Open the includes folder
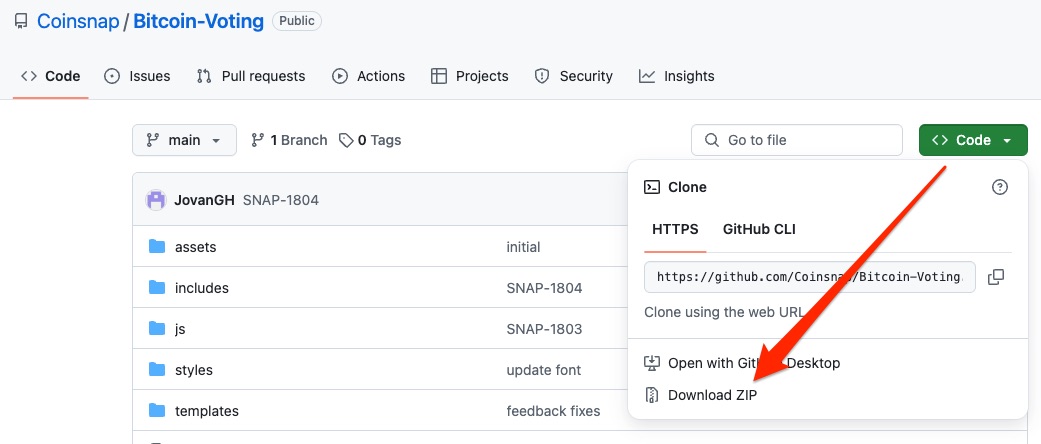The width and height of the screenshot is (1041, 444). 202,288
